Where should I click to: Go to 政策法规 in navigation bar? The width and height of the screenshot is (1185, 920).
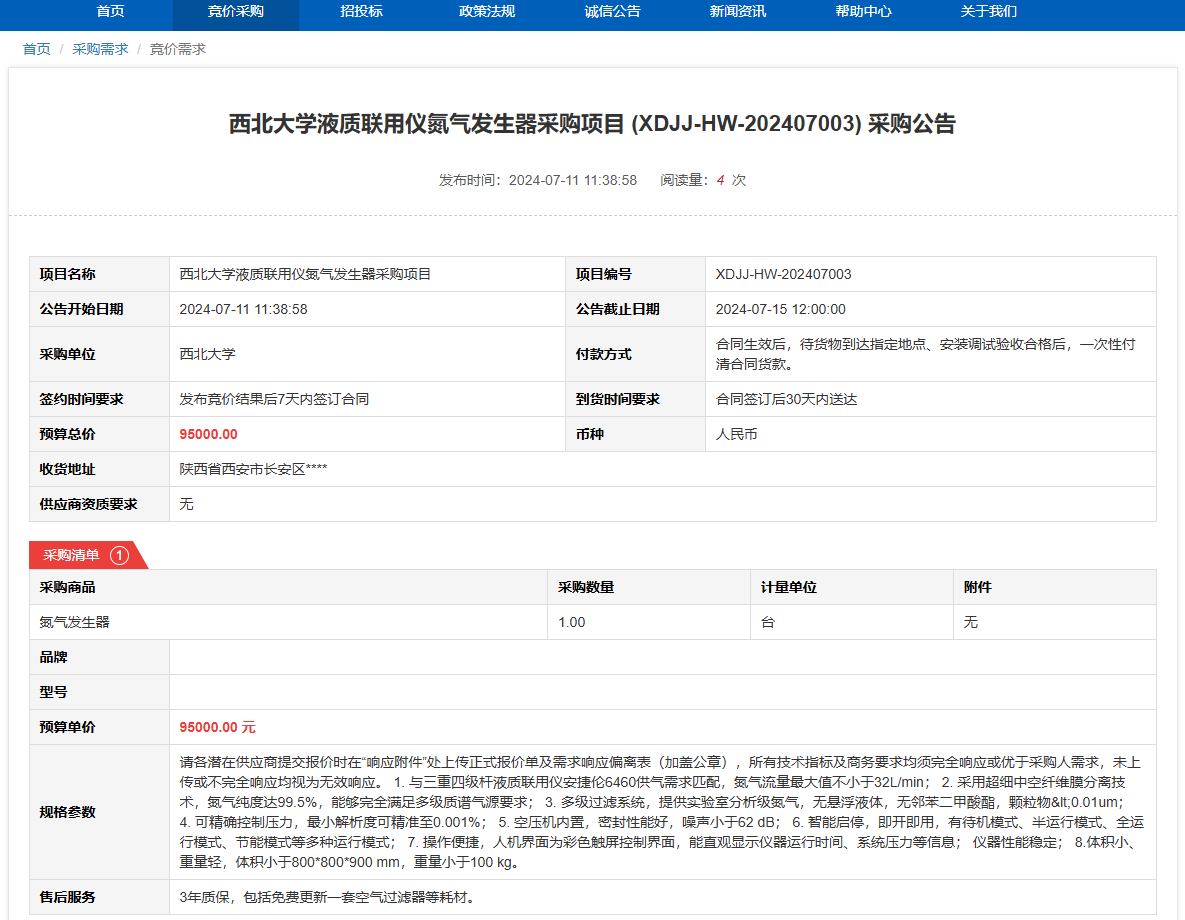pyautogui.click(x=487, y=12)
